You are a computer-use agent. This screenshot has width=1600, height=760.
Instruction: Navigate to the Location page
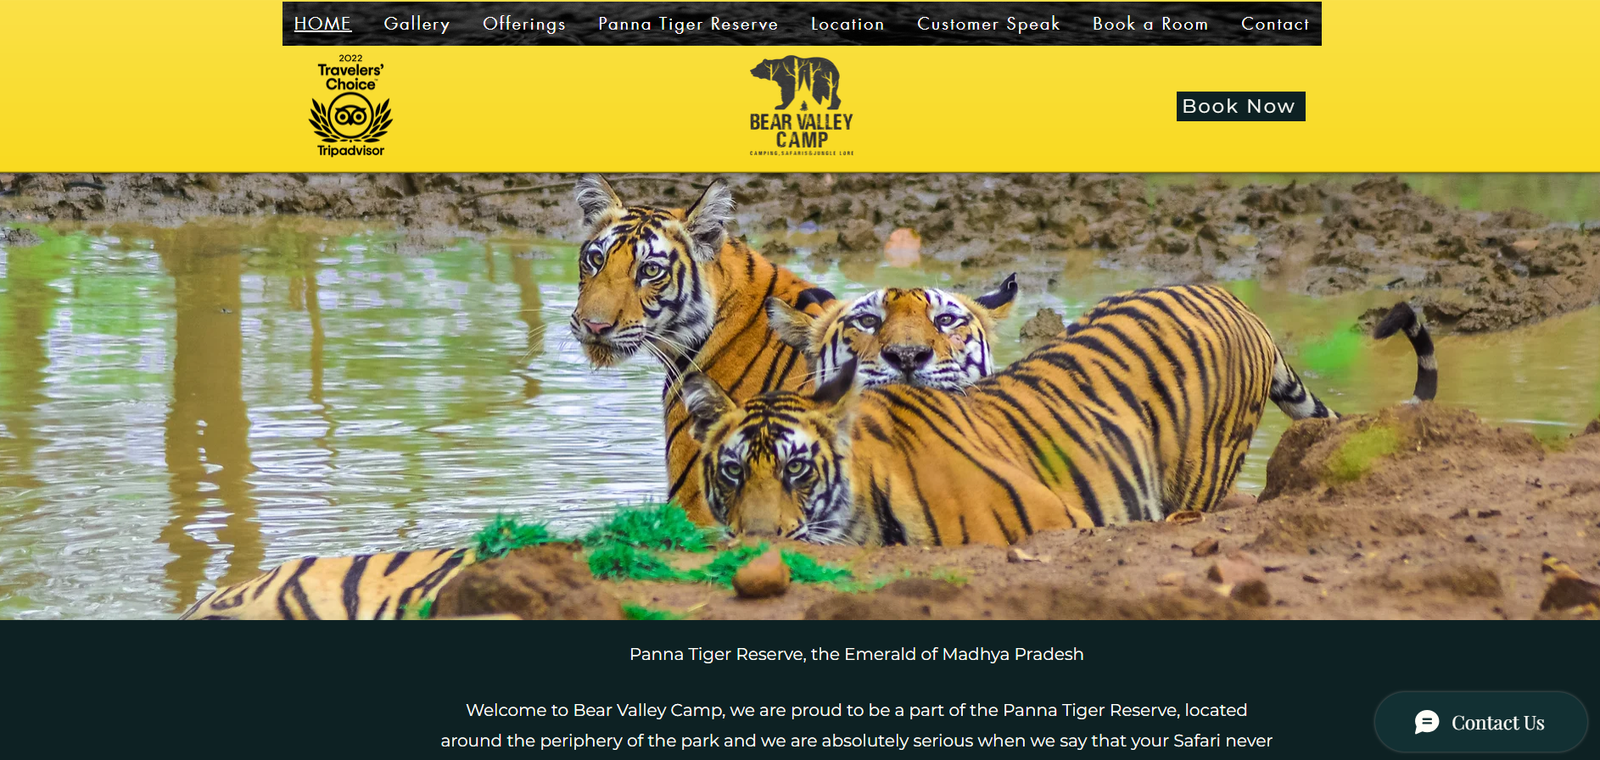[848, 24]
